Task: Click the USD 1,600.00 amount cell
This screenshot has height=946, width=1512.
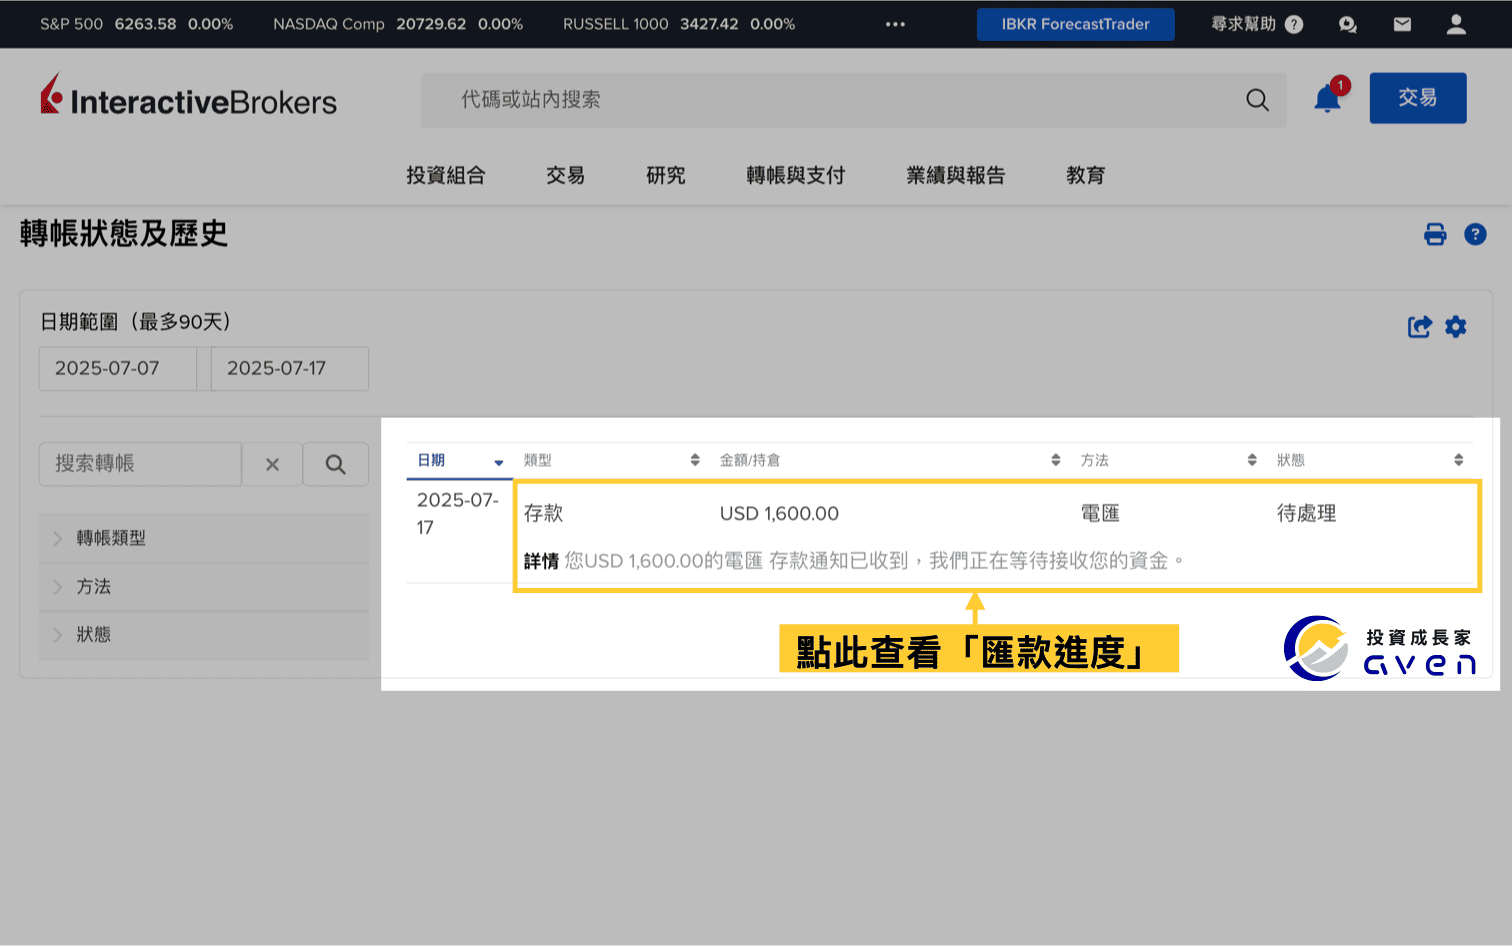Action: tap(779, 513)
